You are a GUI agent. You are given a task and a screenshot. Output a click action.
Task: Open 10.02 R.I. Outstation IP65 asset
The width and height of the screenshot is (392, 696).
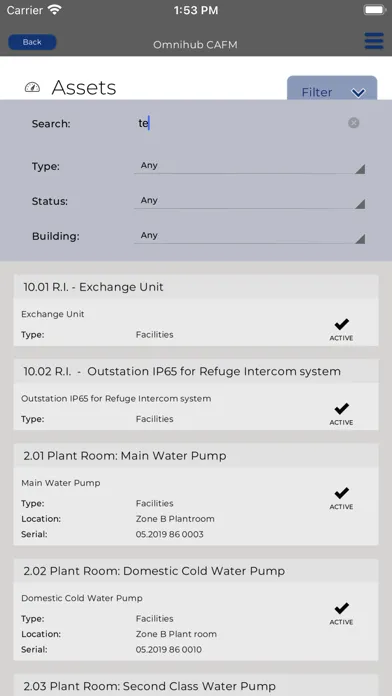click(196, 394)
